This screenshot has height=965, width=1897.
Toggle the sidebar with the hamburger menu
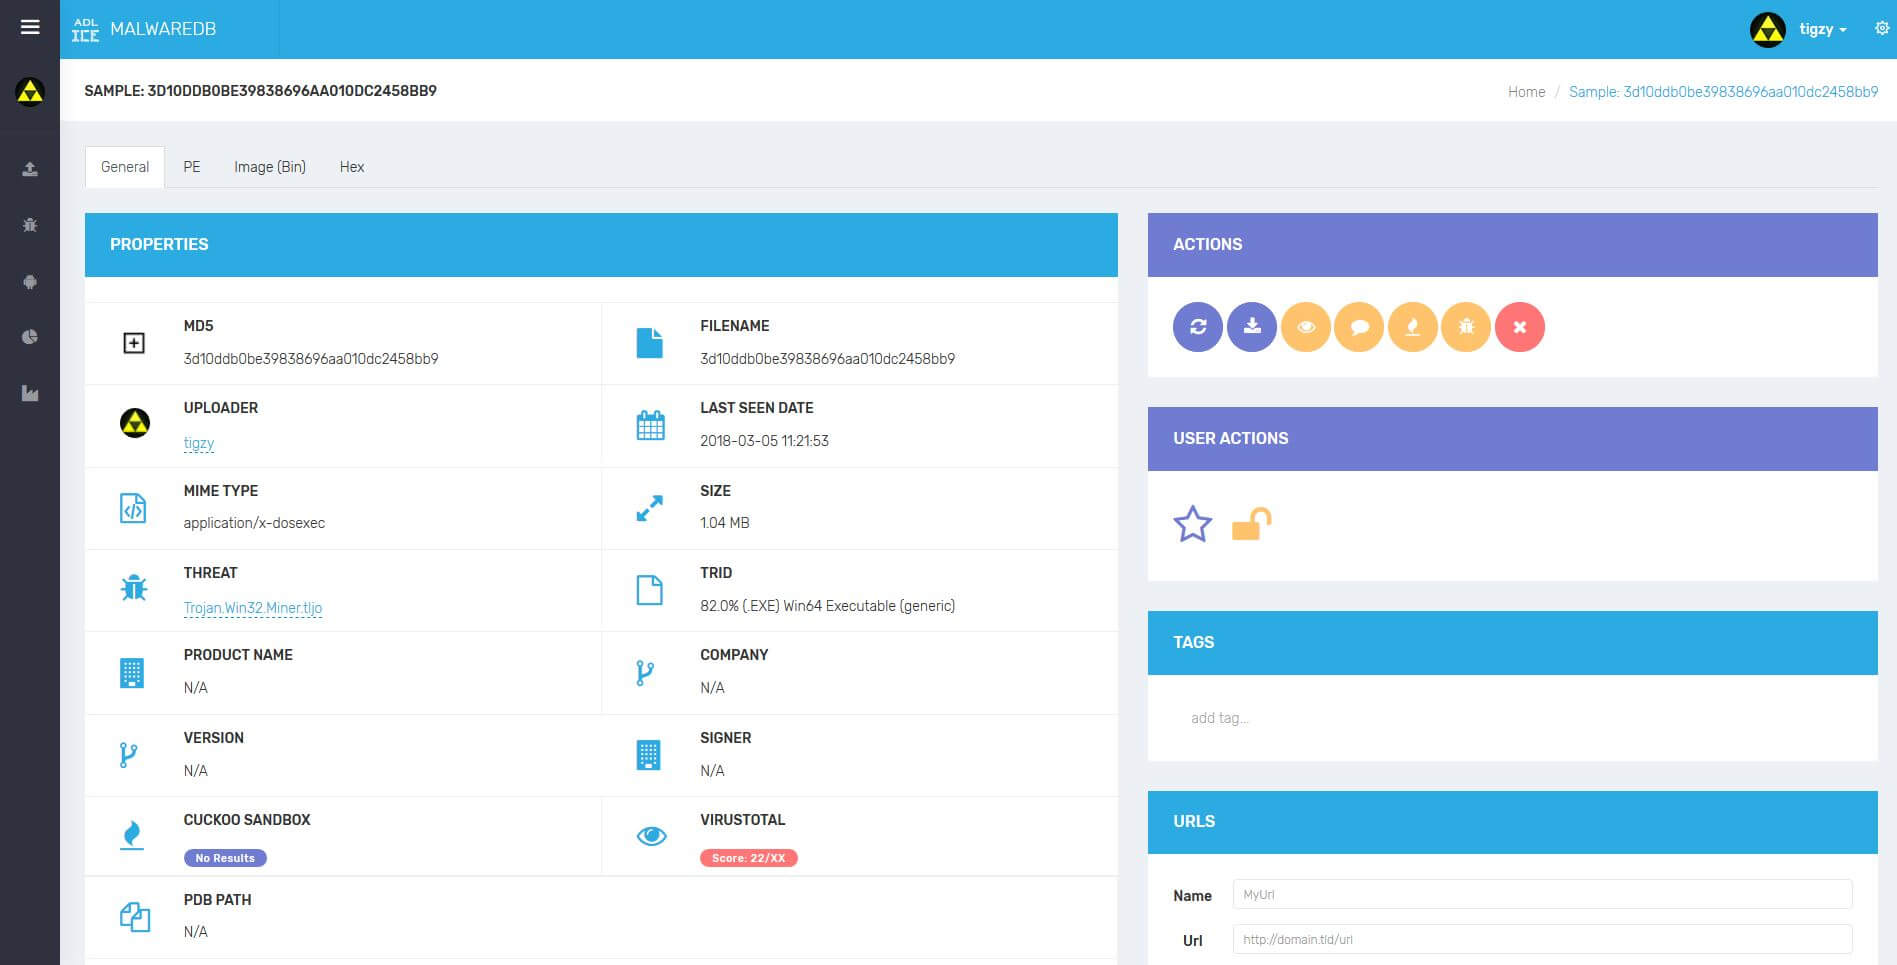click(30, 27)
